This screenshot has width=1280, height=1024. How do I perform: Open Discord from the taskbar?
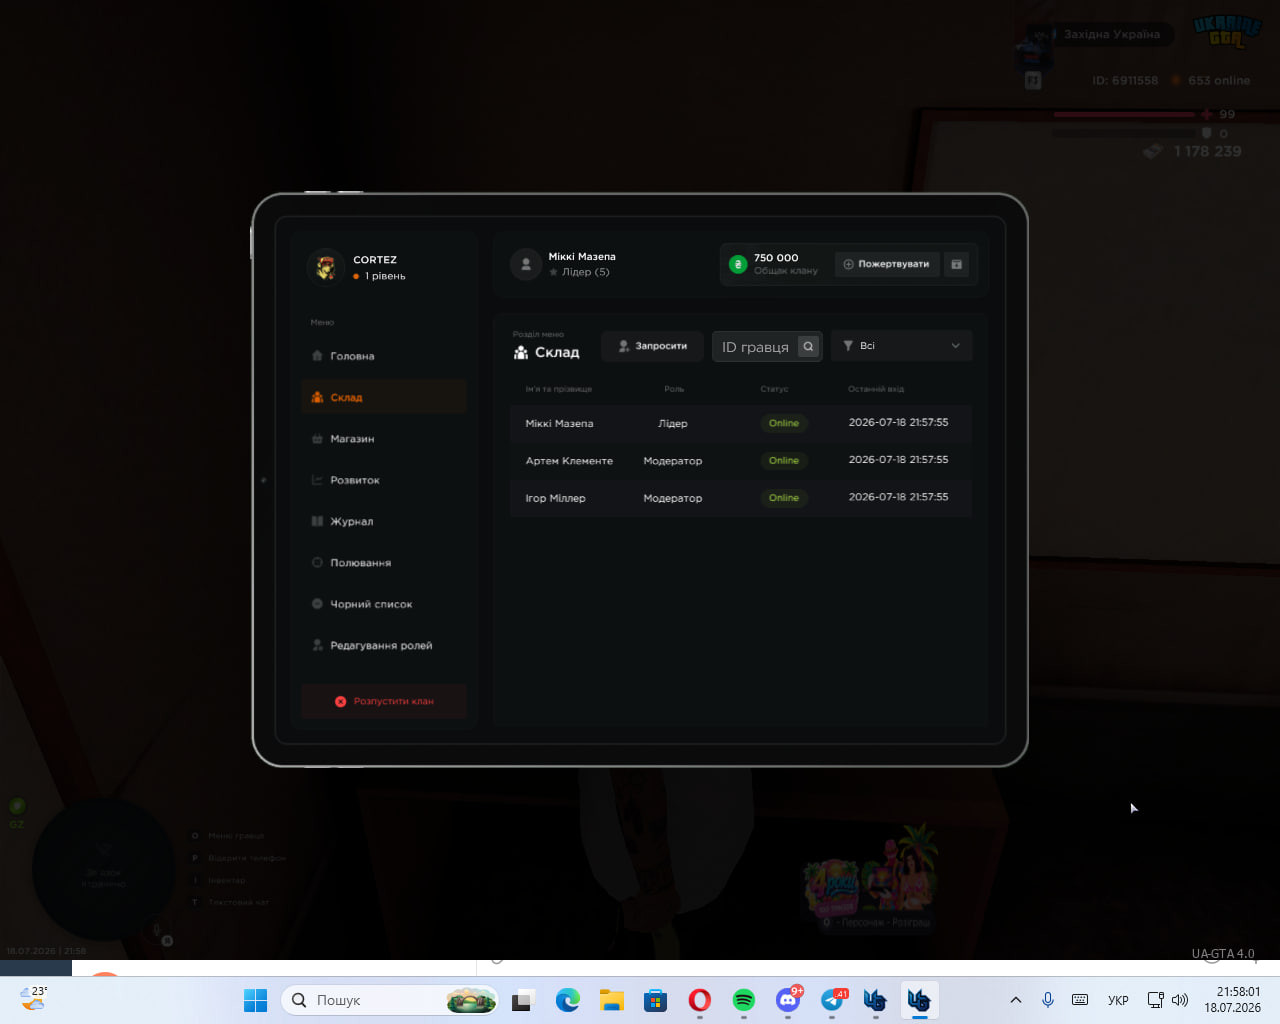click(x=788, y=1000)
